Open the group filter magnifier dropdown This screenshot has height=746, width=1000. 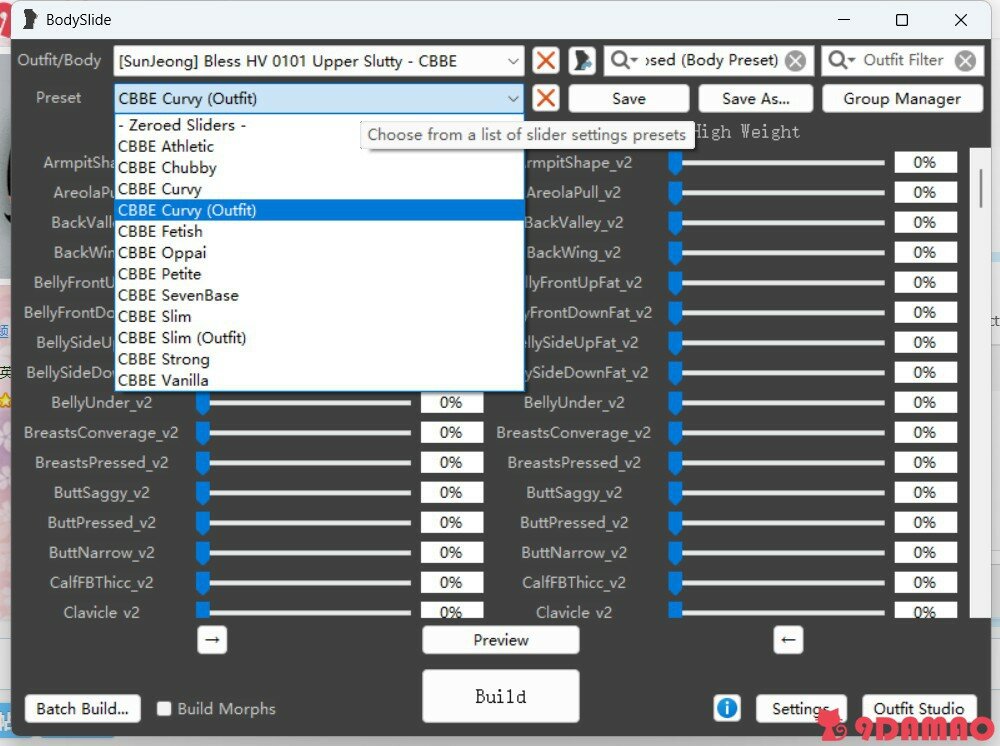click(x=624, y=61)
